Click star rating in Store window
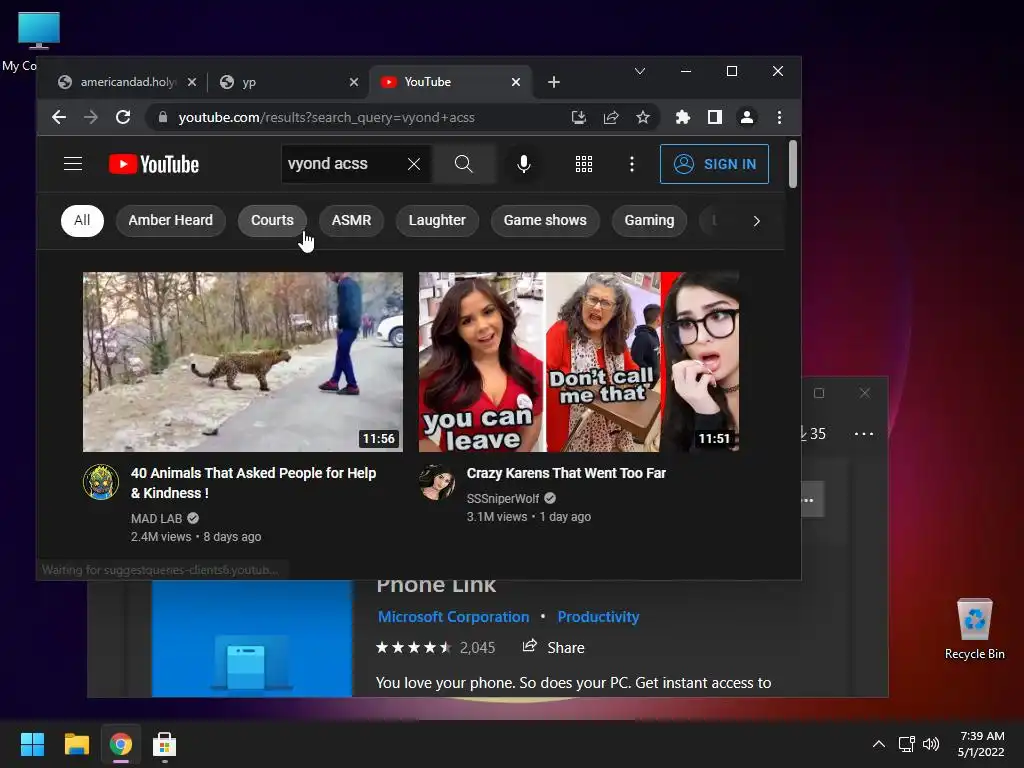Image resolution: width=1024 pixels, height=768 pixels. 414,647
